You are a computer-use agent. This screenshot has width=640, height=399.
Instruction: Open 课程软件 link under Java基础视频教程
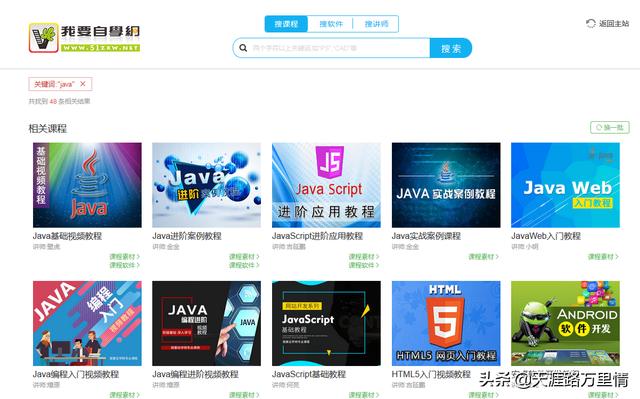(124, 265)
